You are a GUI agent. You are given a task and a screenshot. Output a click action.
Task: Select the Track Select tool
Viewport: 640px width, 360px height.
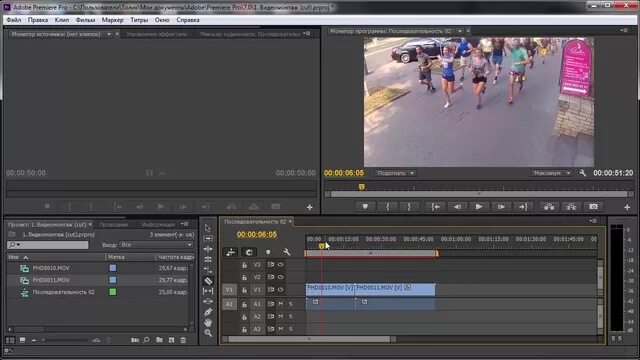pyautogui.click(x=208, y=238)
